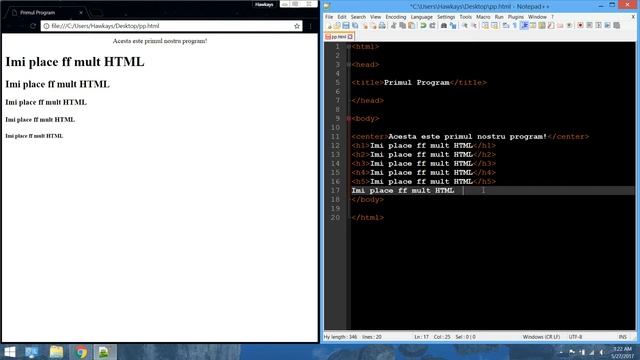Open the Replace dialog toolbar icon
This screenshot has height=360, width=640.
453,26
